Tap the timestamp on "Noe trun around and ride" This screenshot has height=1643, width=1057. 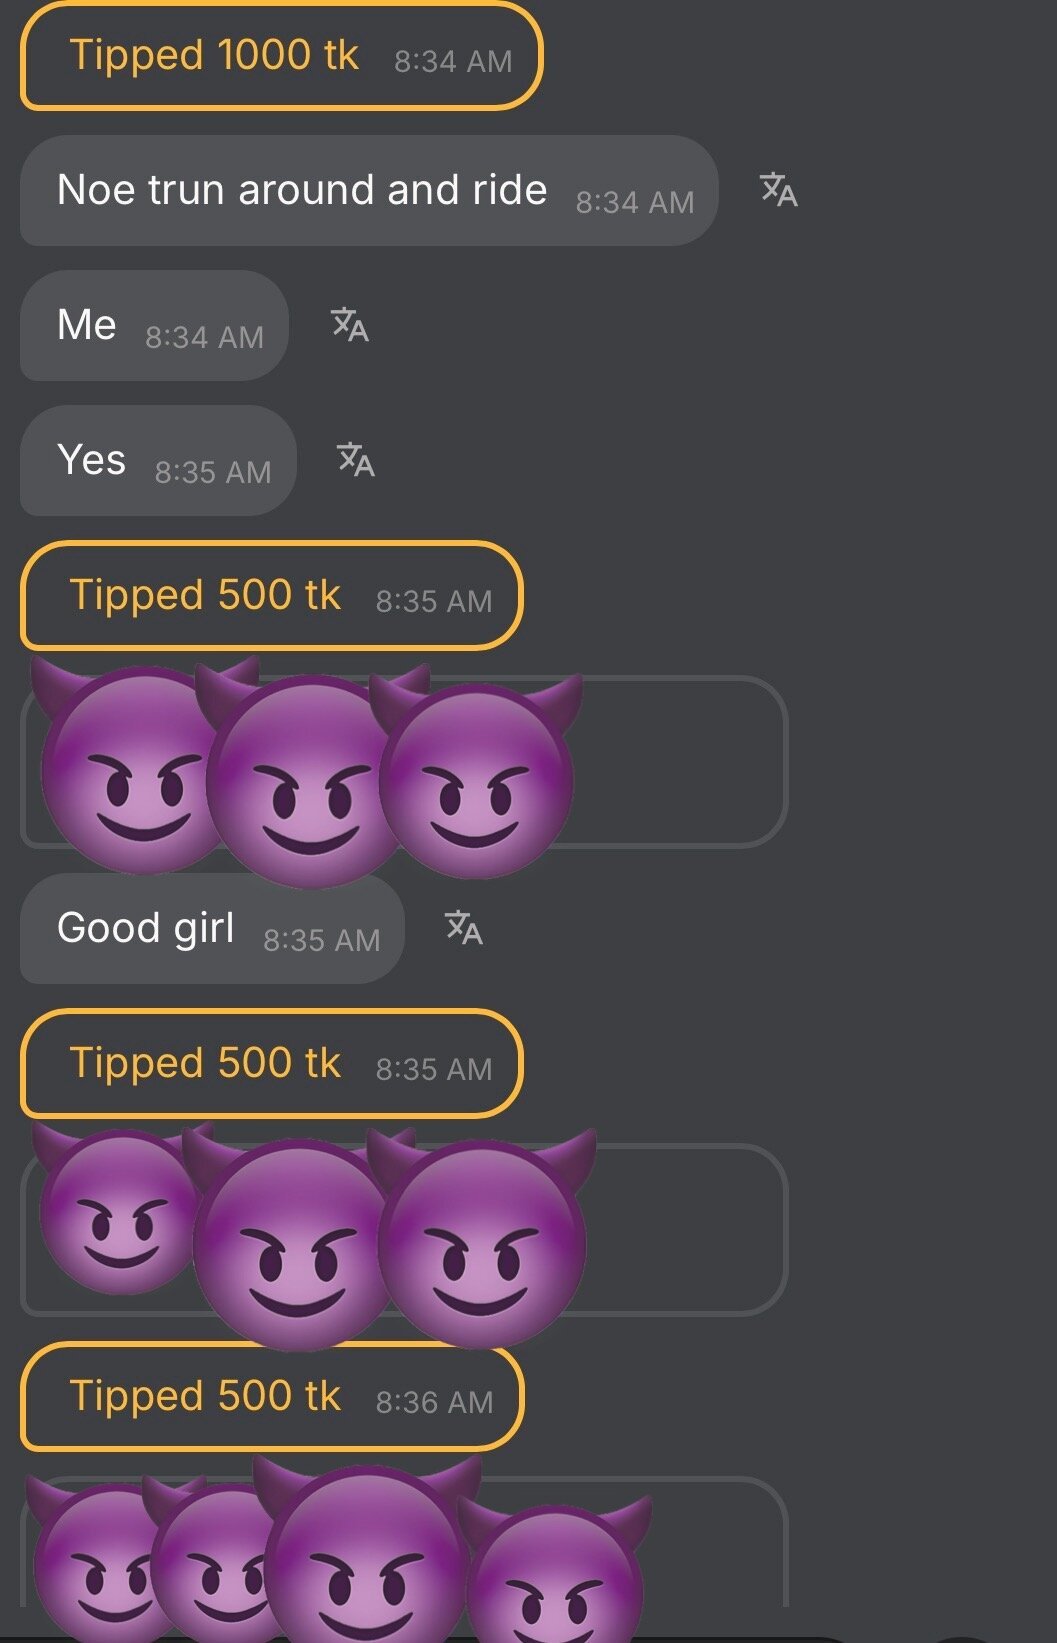coord(634,203)
